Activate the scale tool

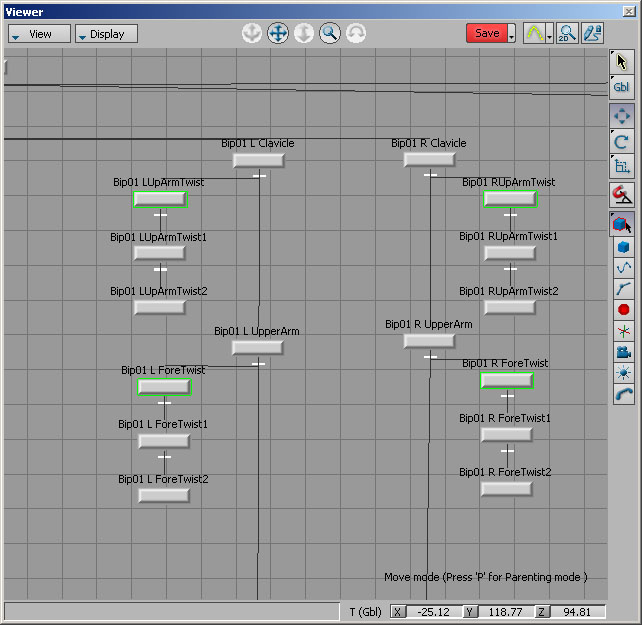tap(622, 166)
